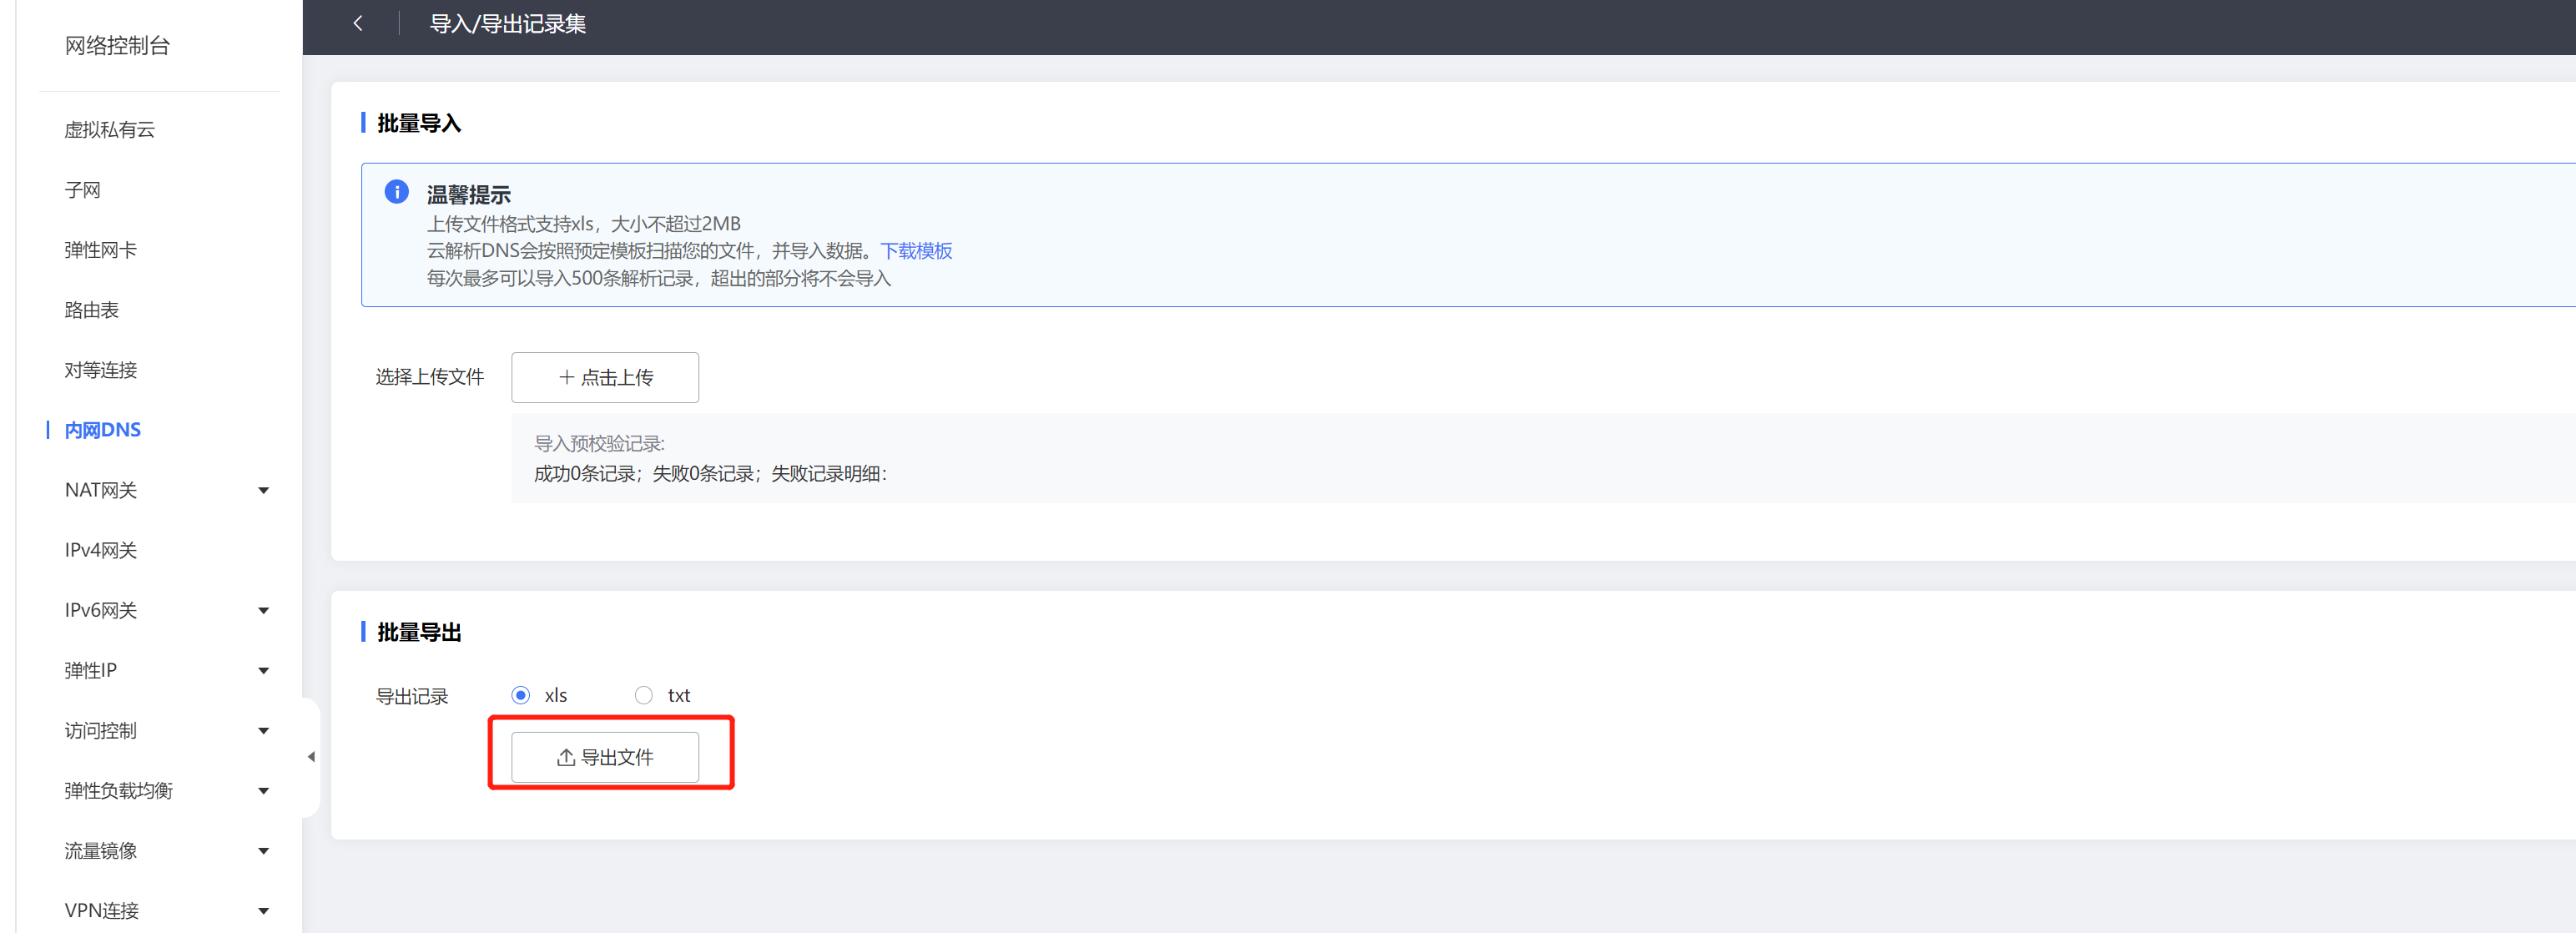This screenshot has width=2576, height=933.
Task: Select the txt export format radio
Action: (x=644, y=695)
